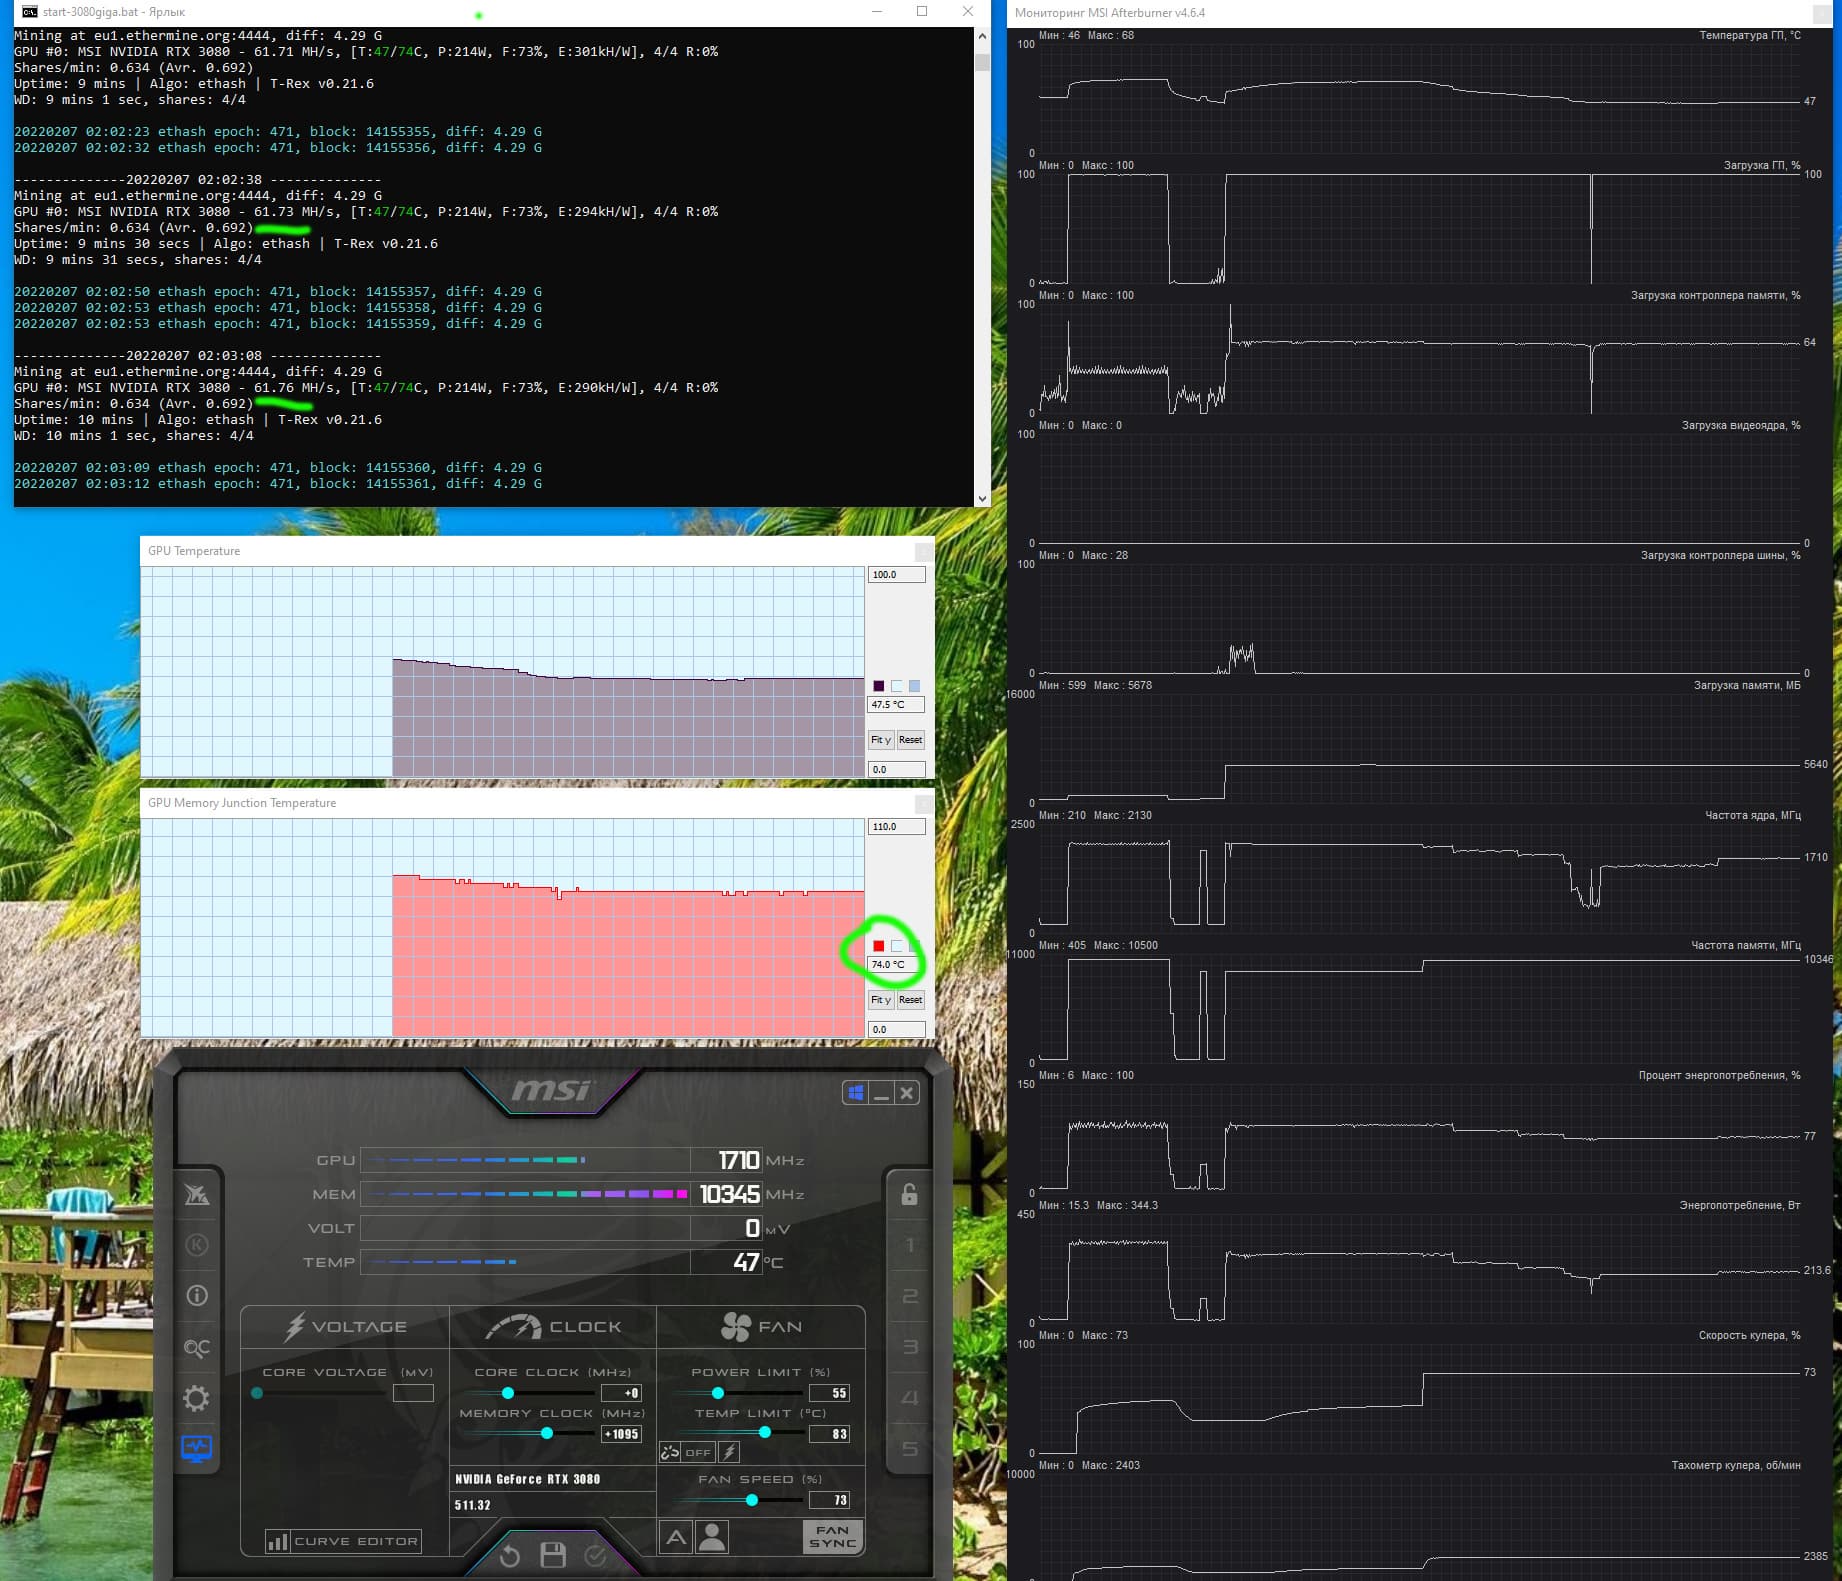
Task: Open the OC Scanner magnifier icon
Action: (x=197, y=1347)
